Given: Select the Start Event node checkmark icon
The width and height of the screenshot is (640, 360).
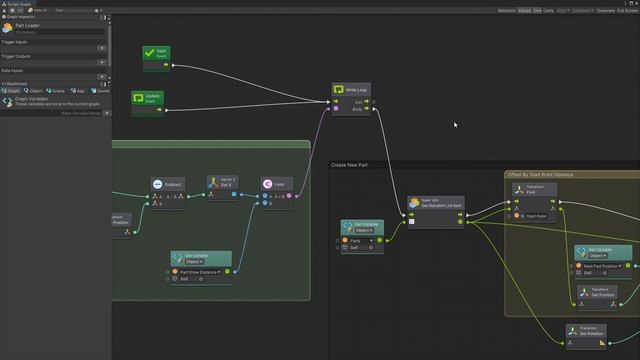Looking at the screenshot, I should (149, 53).
